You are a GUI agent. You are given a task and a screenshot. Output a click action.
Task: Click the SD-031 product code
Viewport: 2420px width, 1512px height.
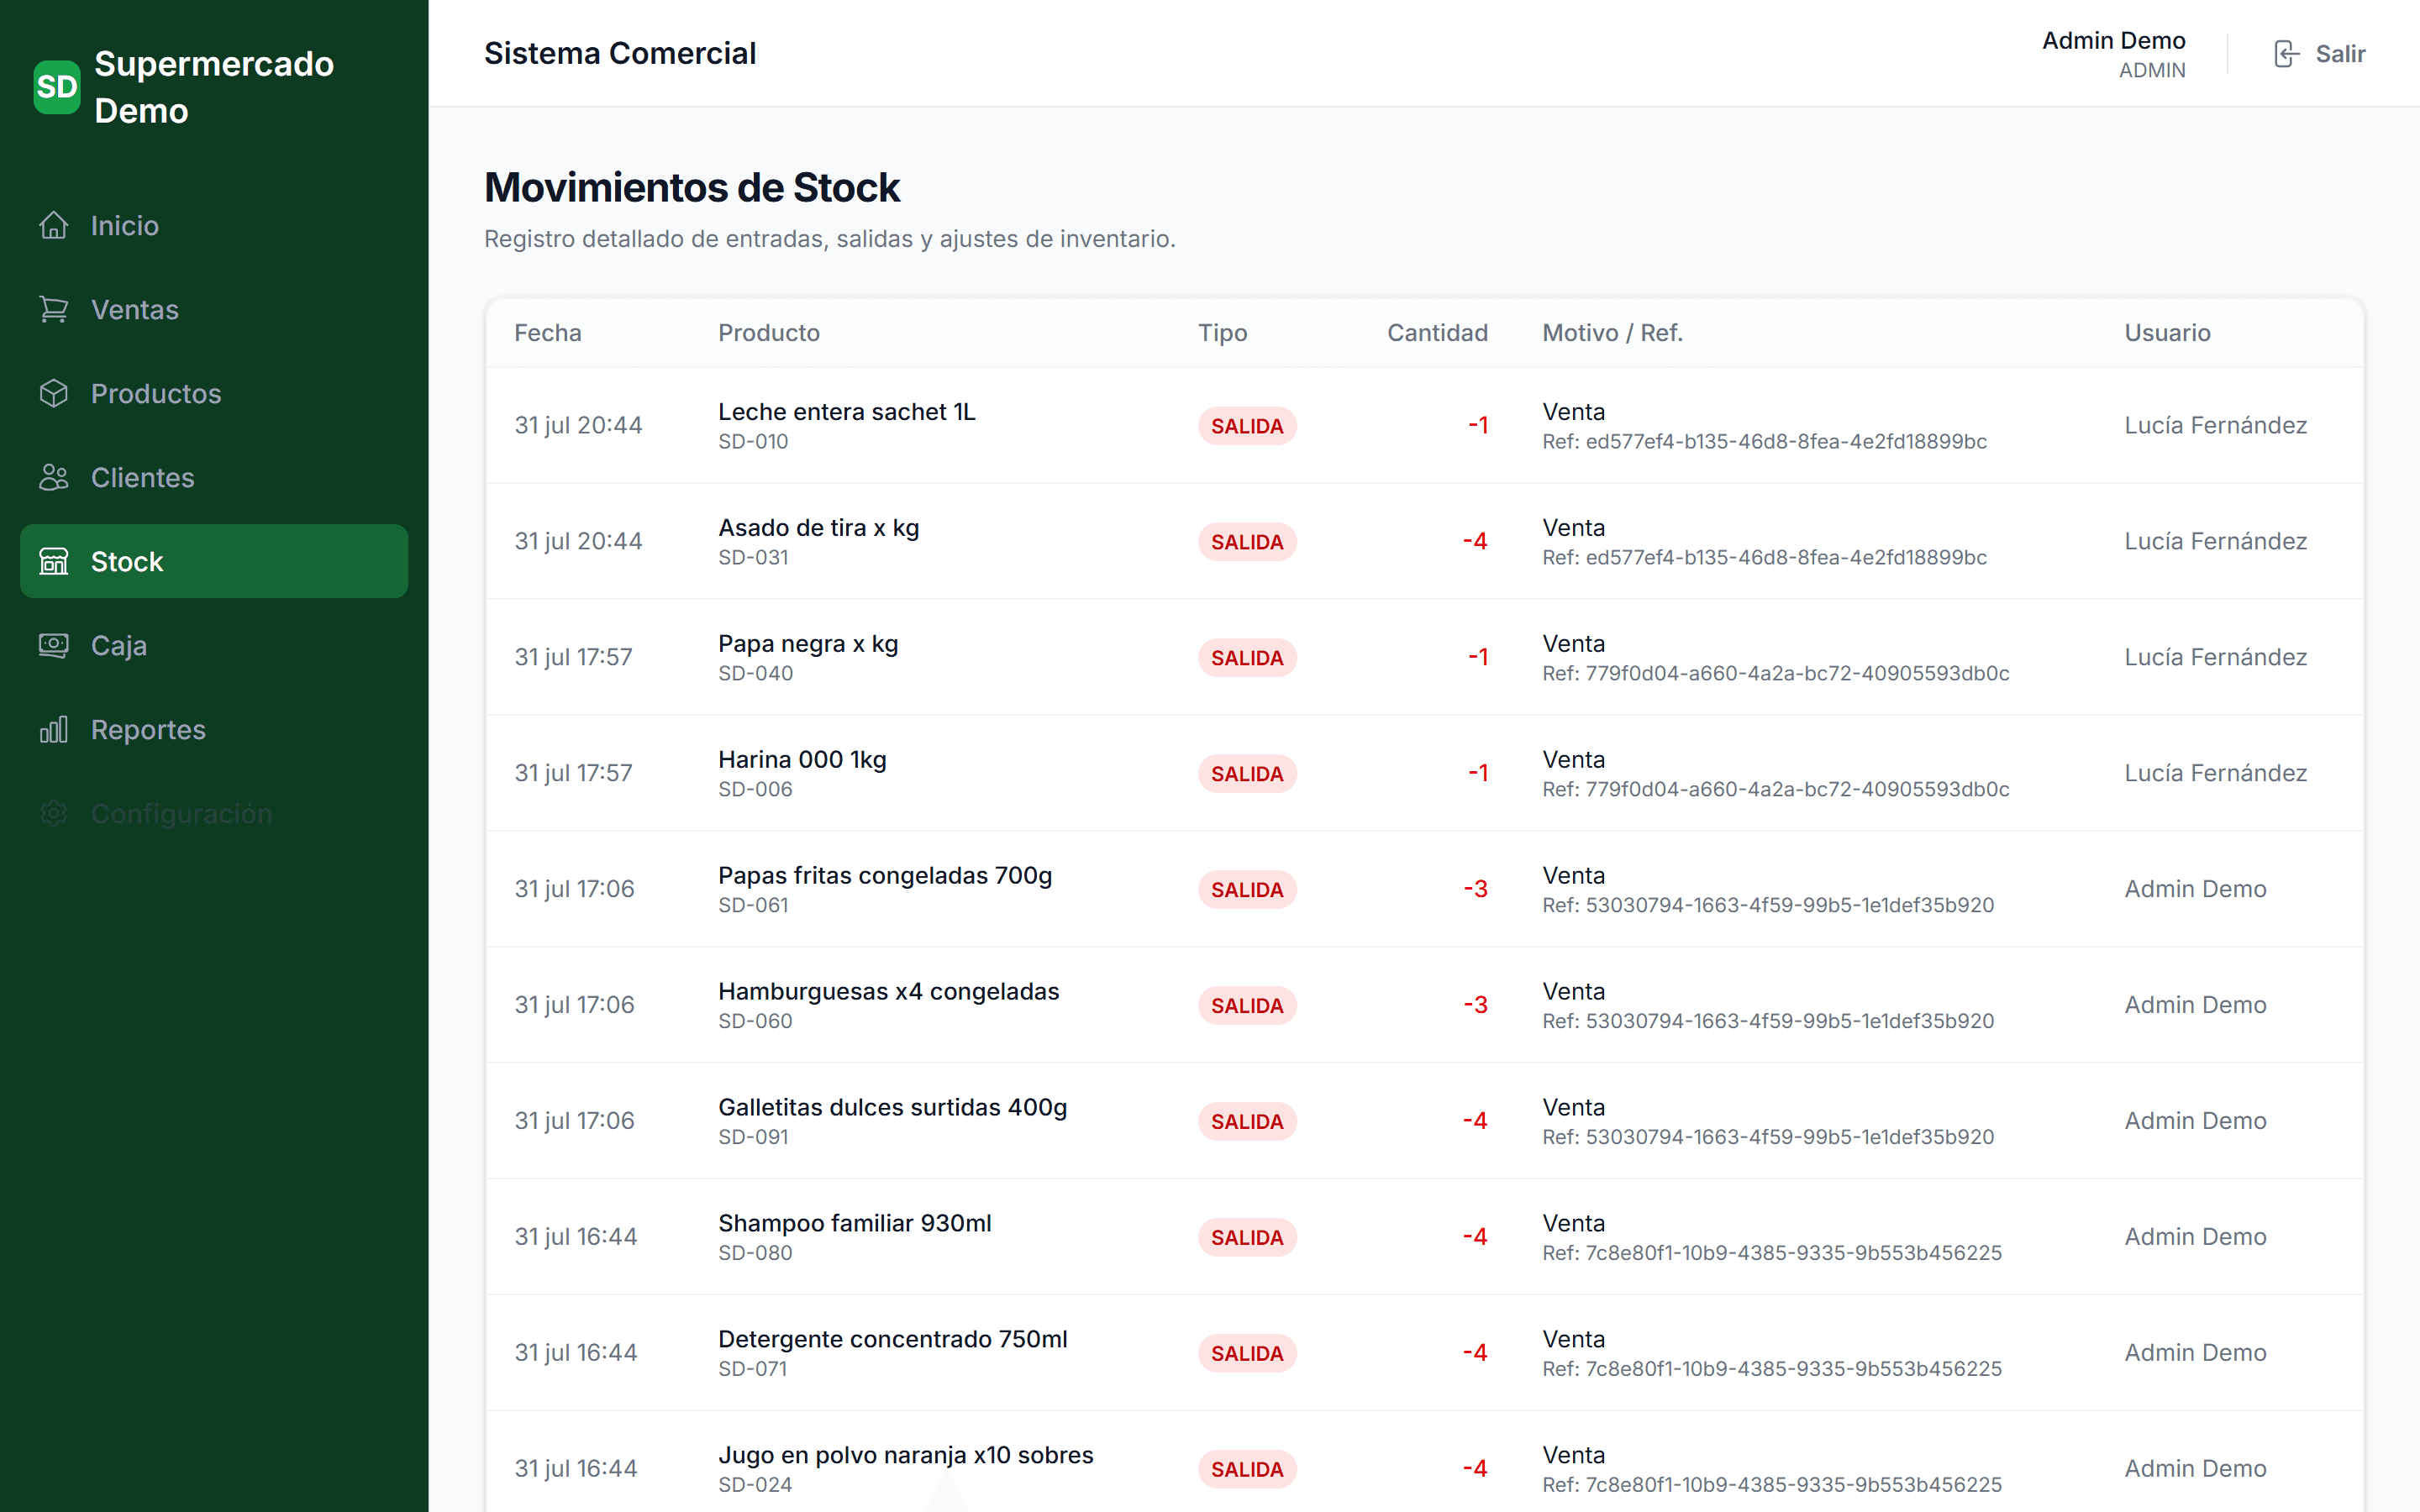click(753, 557)
